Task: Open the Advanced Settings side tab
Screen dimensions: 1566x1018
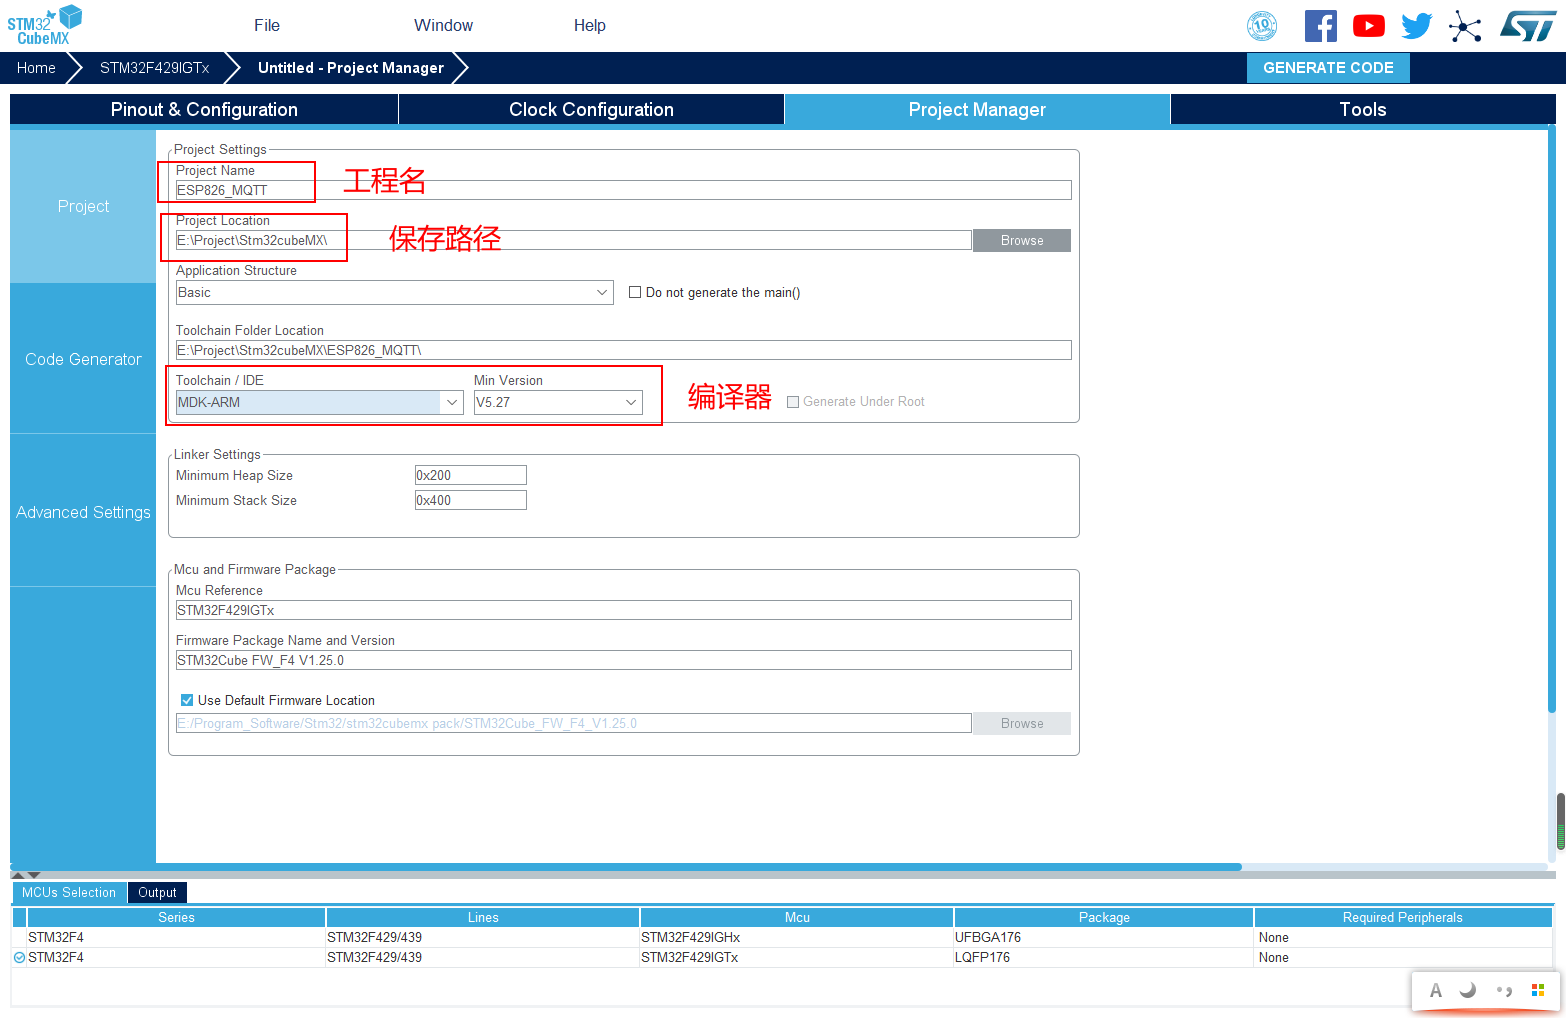Action: [83, 512]
